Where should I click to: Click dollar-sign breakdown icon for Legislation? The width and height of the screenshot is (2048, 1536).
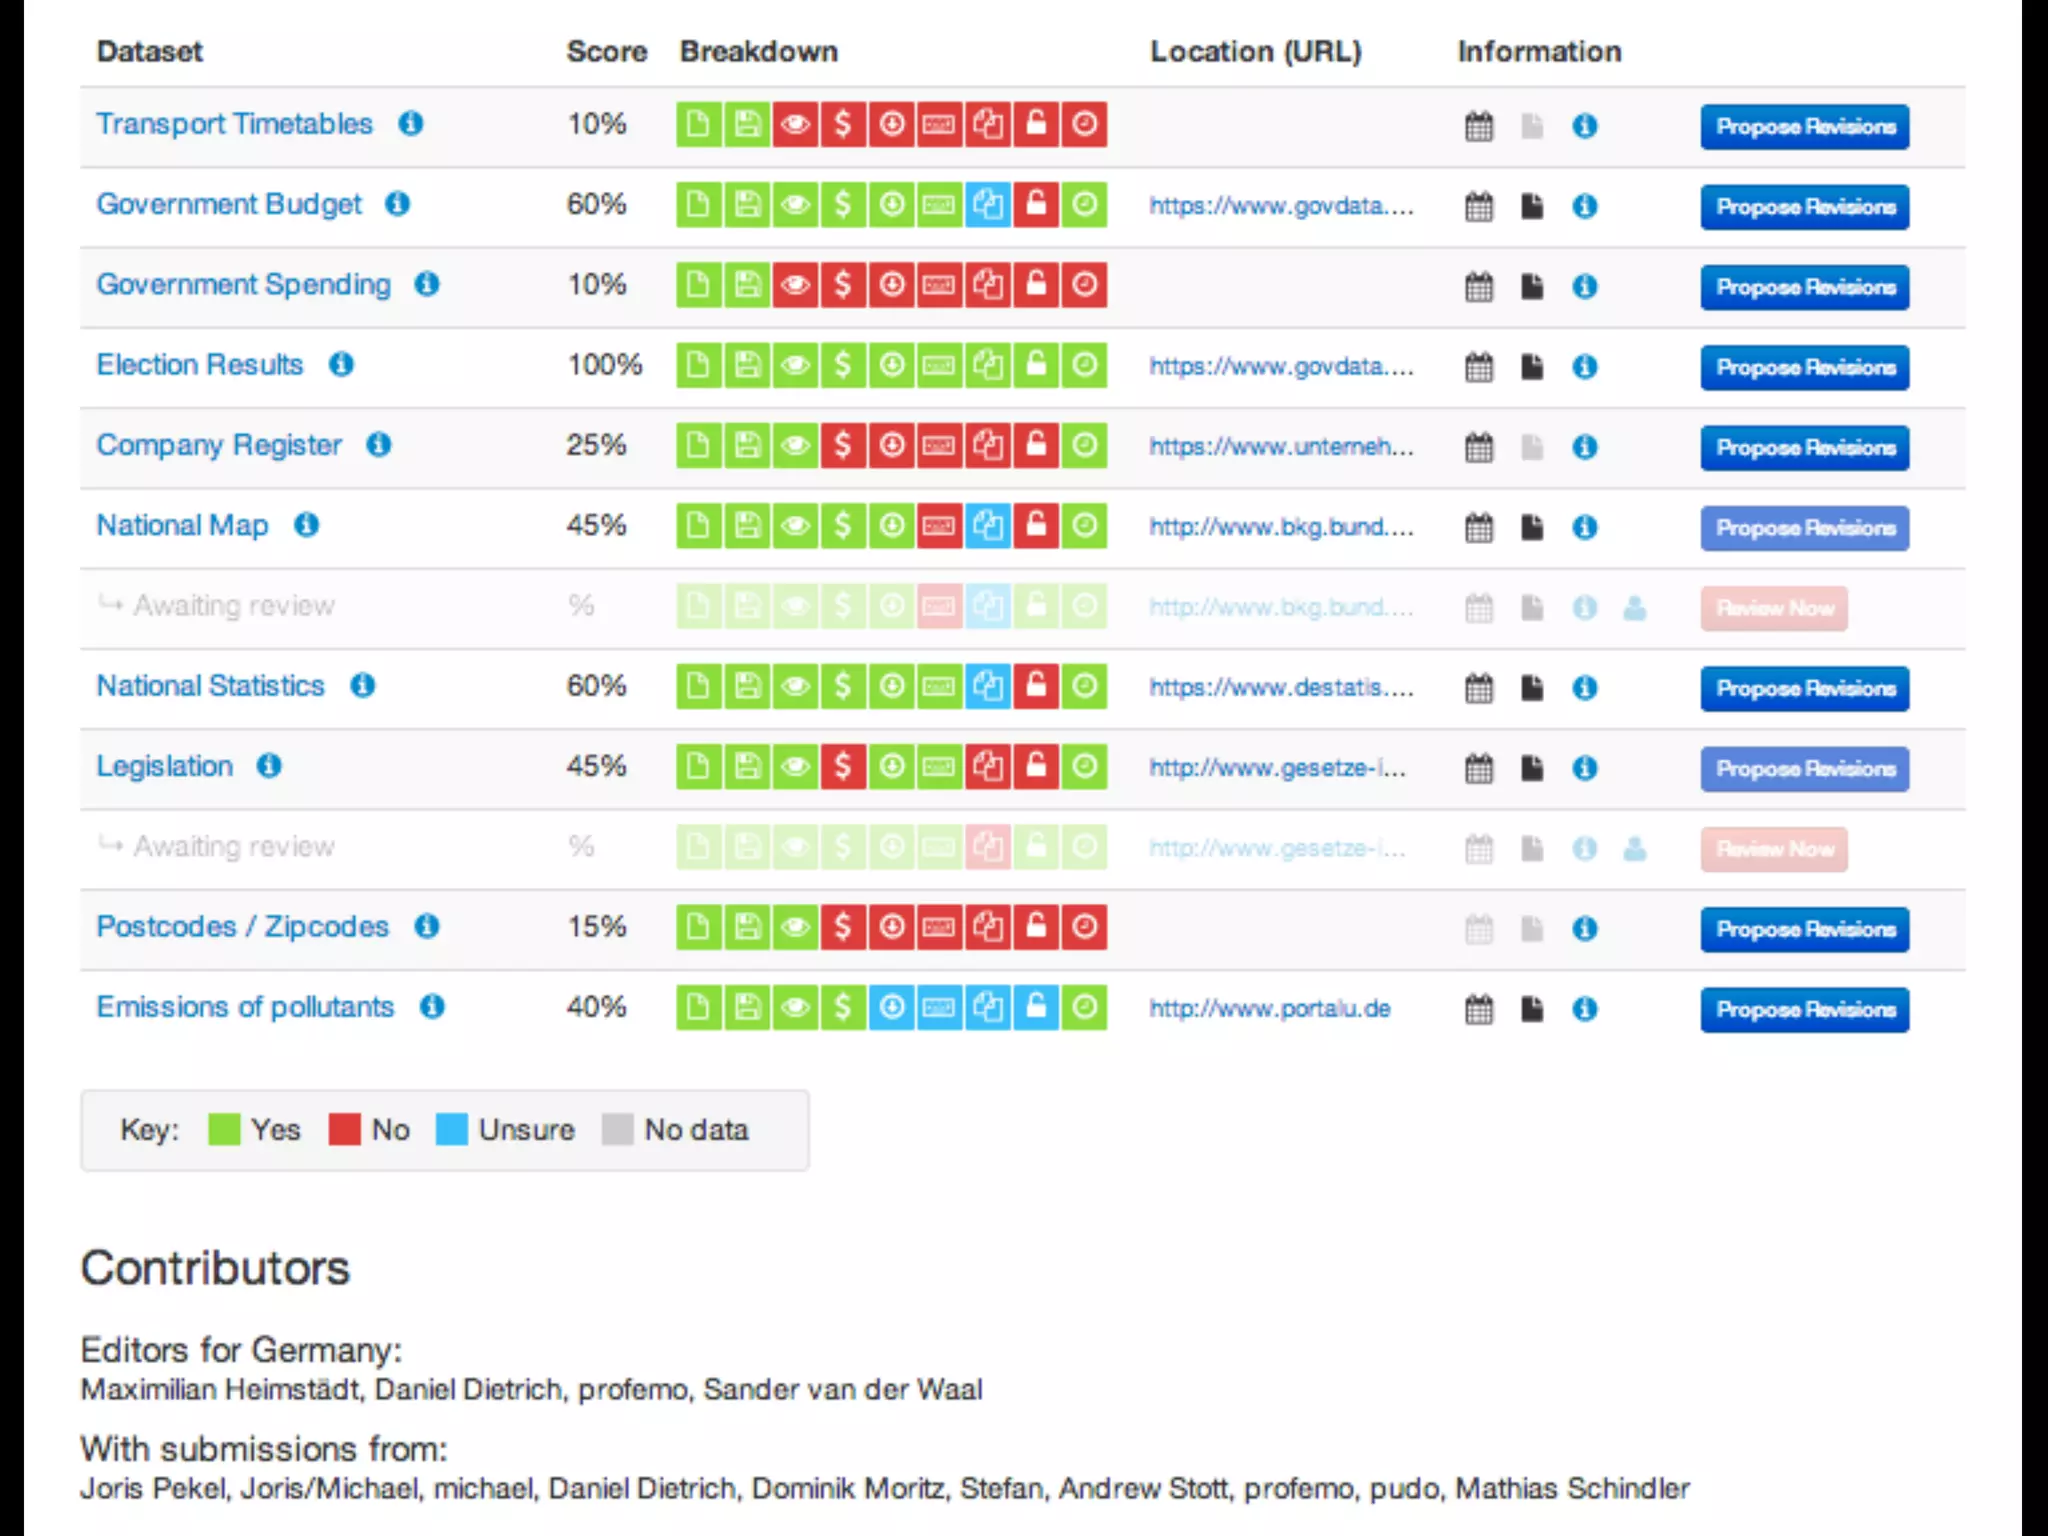pos(843,767)
